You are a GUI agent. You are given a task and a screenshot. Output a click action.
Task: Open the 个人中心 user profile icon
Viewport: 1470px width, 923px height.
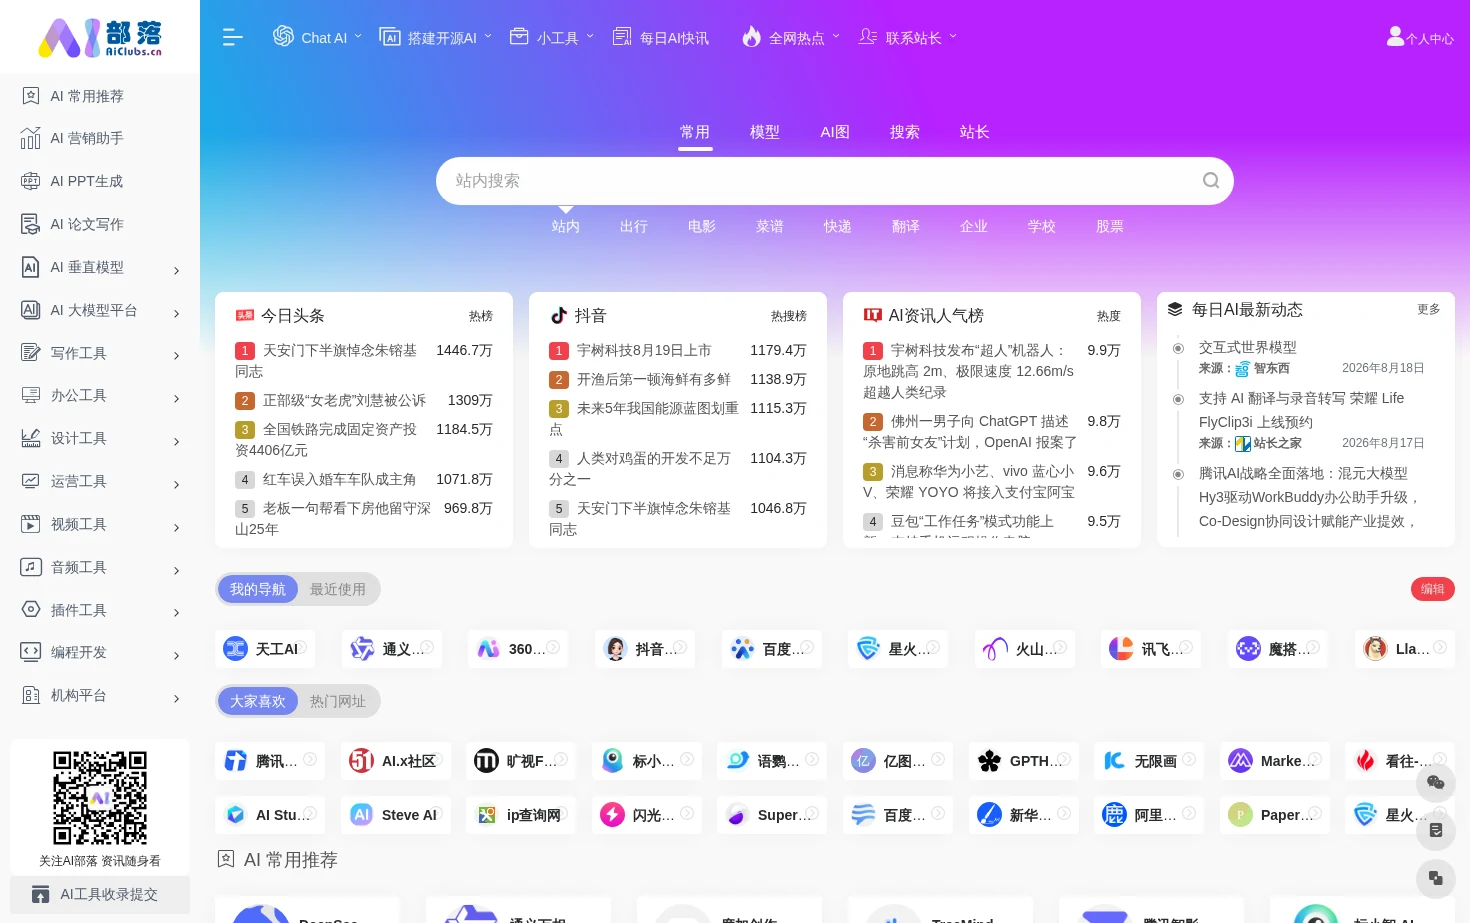(1395, 37)
